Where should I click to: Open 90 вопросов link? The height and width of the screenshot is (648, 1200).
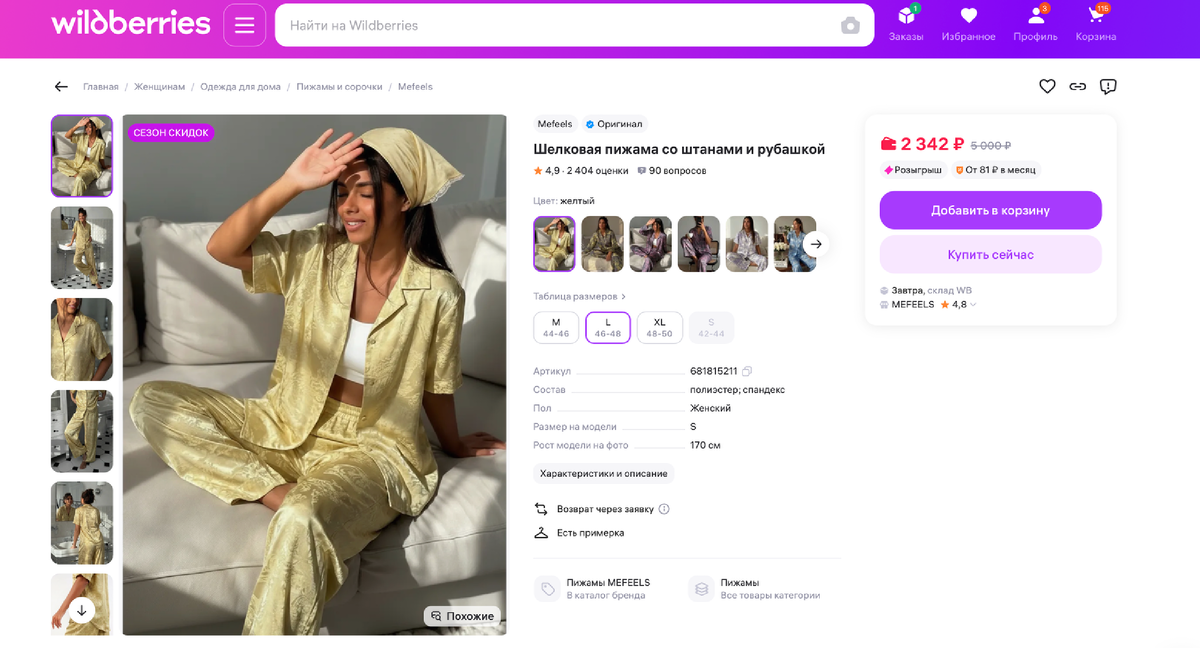pos(672,171)
